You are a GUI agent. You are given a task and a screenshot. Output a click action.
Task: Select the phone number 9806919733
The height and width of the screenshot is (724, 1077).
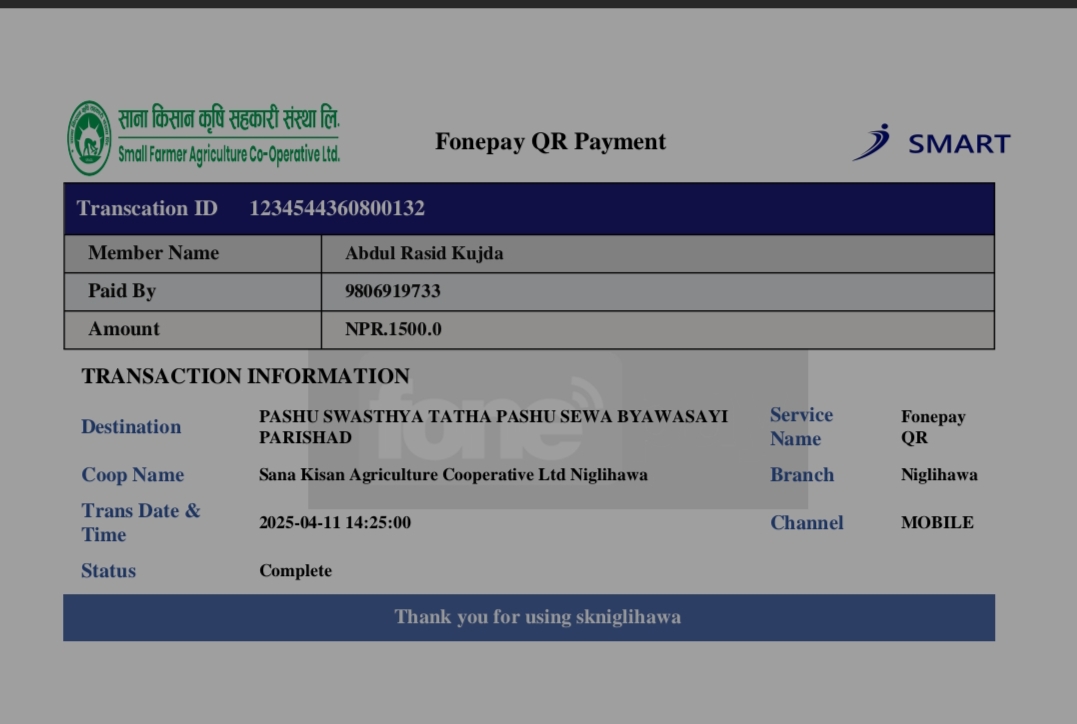coord(392,291)
